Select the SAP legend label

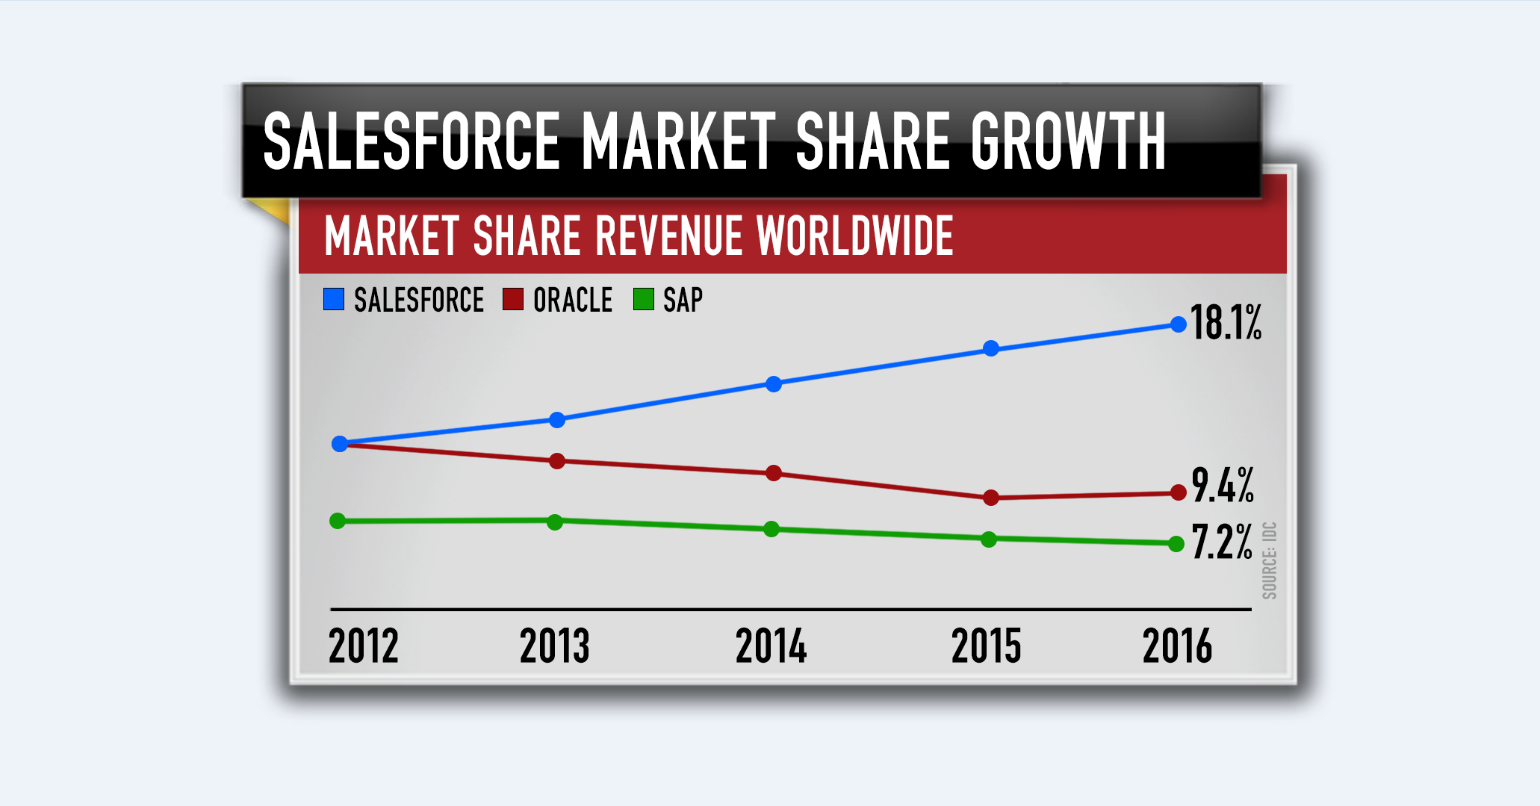pyautogui.click(x=683, y=300)
